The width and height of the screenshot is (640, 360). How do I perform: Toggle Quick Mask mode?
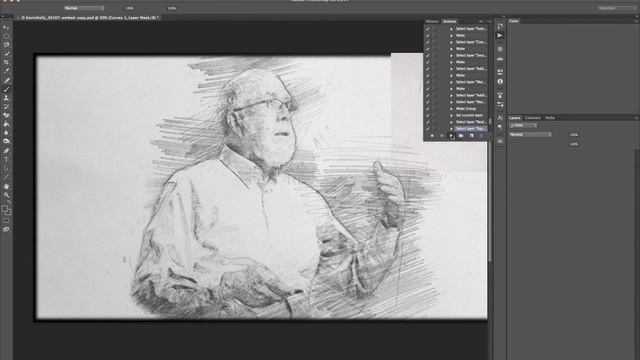[6, 221]
